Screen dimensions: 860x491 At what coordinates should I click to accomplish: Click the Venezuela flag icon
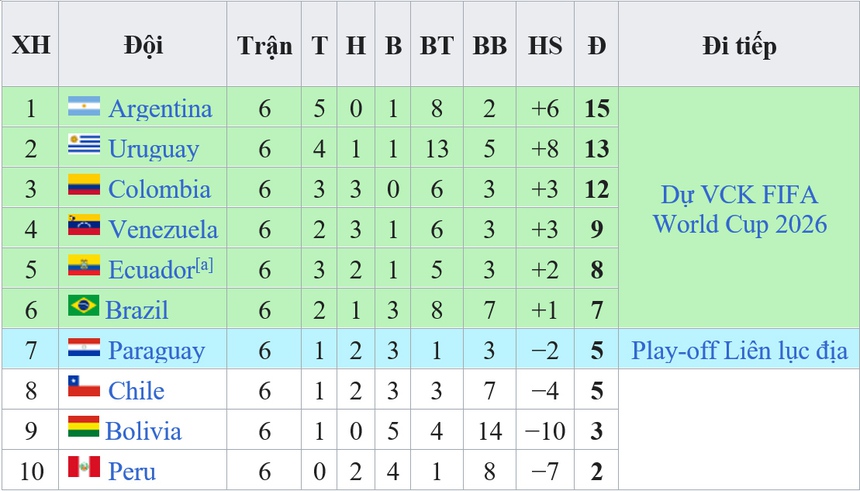pos(84,226)
